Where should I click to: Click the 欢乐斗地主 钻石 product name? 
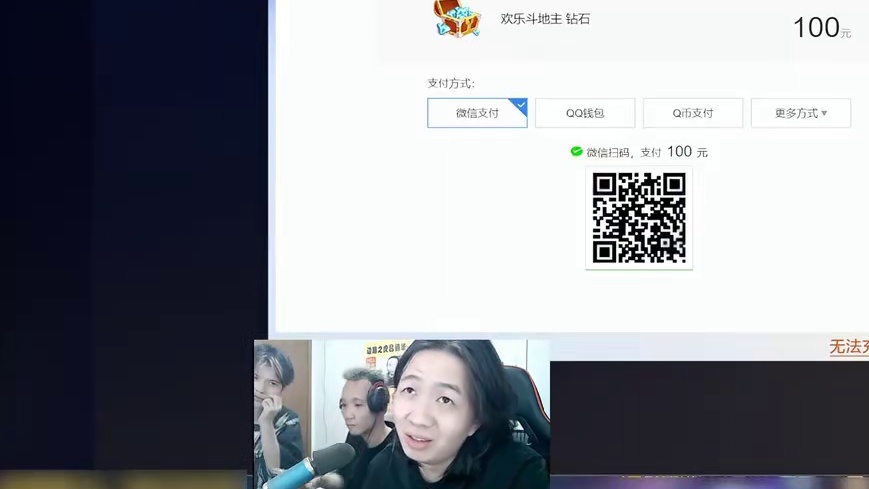click(x=545, y=19)
